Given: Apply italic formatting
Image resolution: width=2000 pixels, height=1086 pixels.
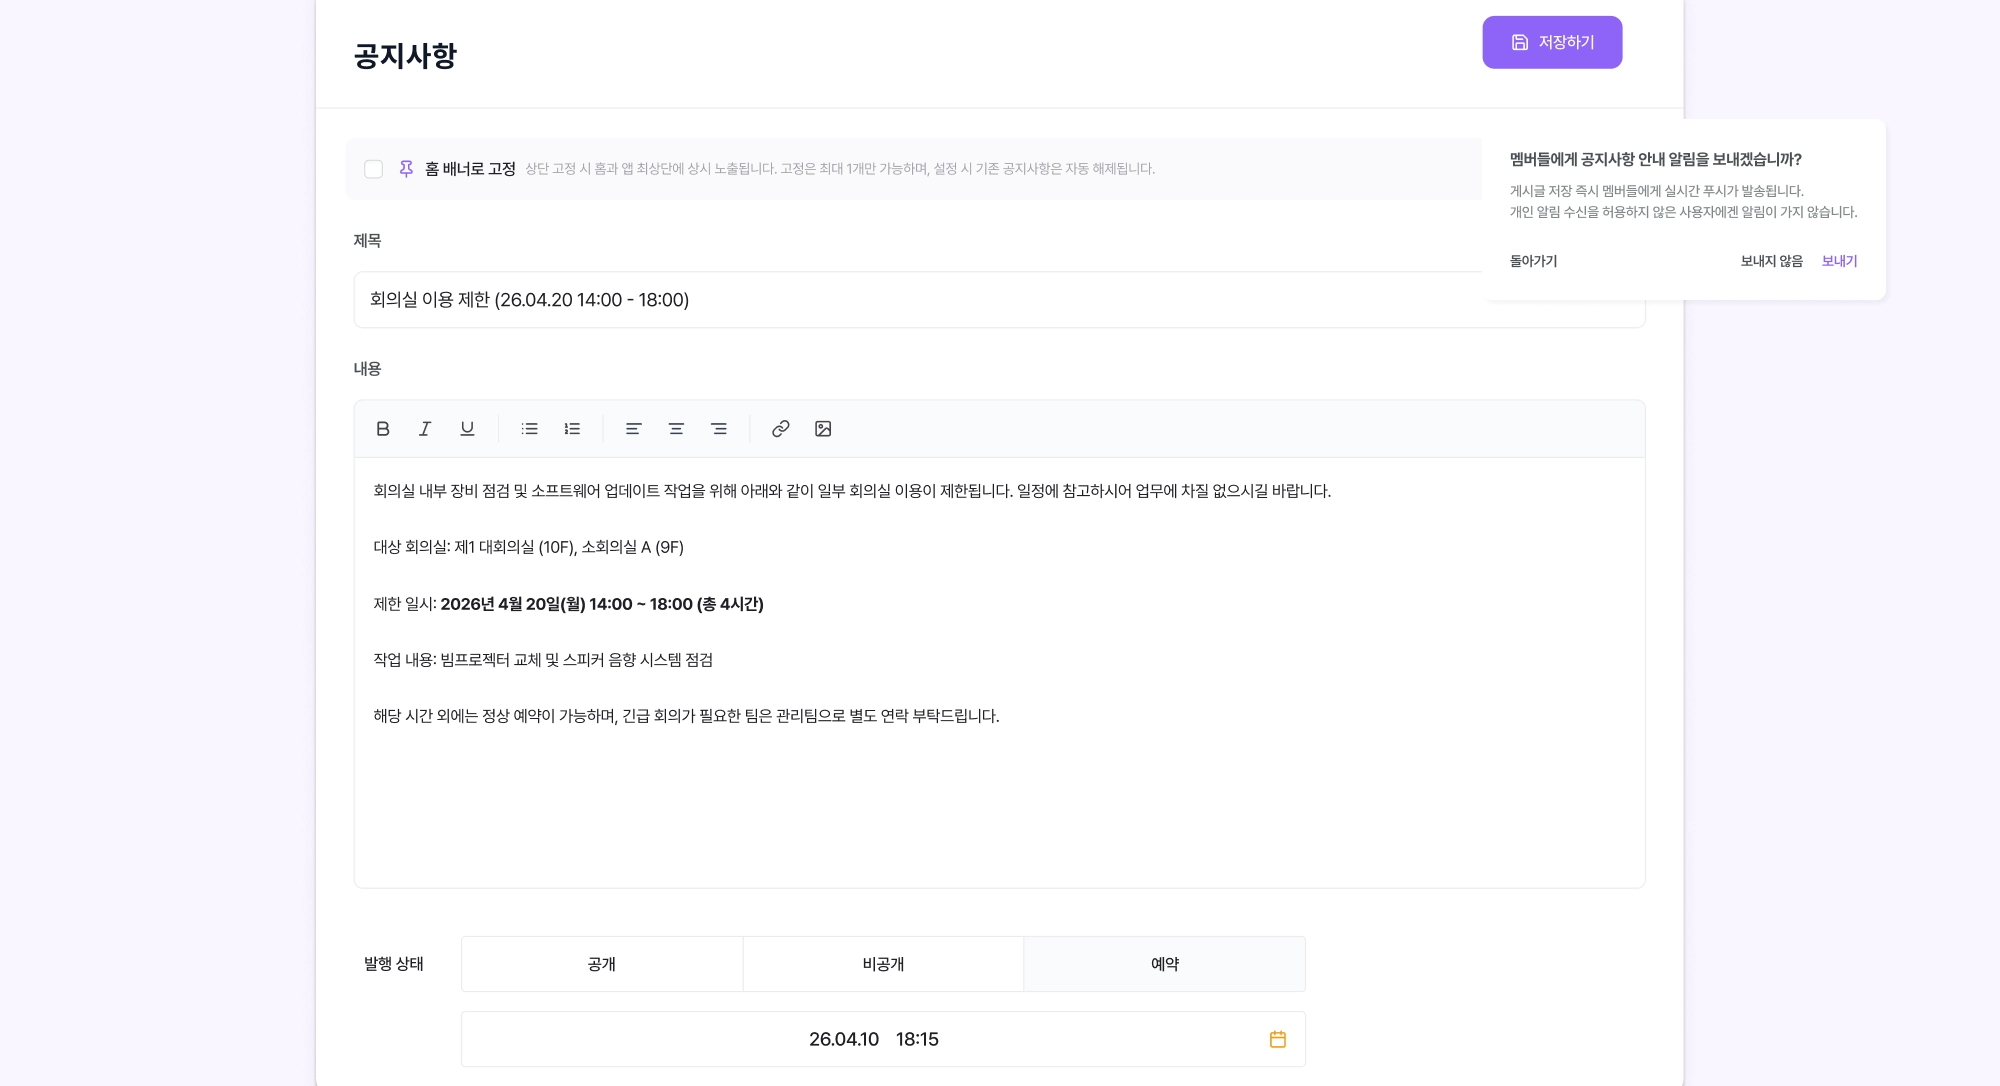Looking at the screenshot, I should (x=425, y=429).
